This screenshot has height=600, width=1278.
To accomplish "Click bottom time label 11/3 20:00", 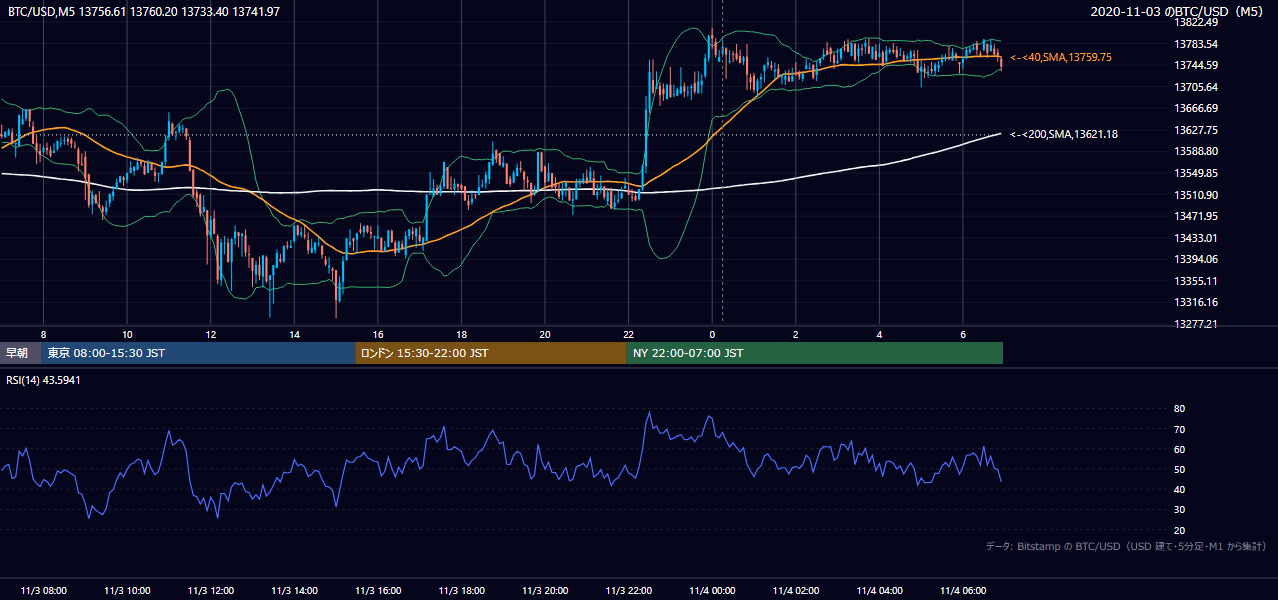I will tap(545, 591).
